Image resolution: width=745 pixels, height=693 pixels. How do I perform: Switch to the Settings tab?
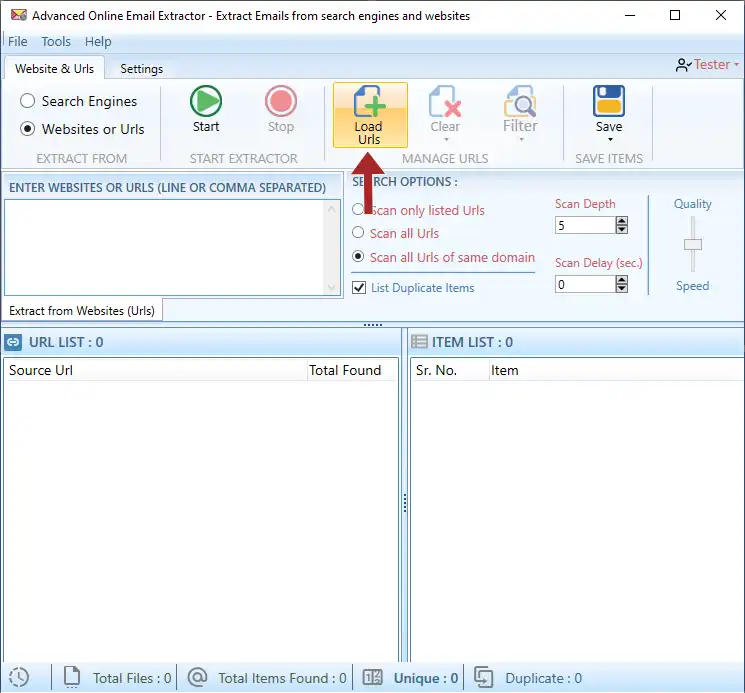[142, 69]
